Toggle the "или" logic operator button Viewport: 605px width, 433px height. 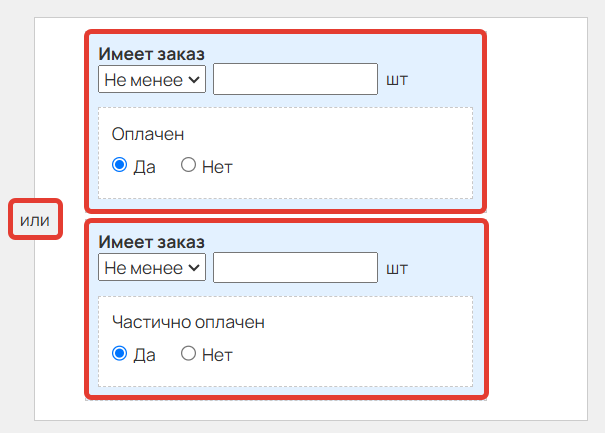(x=35, y=219)
